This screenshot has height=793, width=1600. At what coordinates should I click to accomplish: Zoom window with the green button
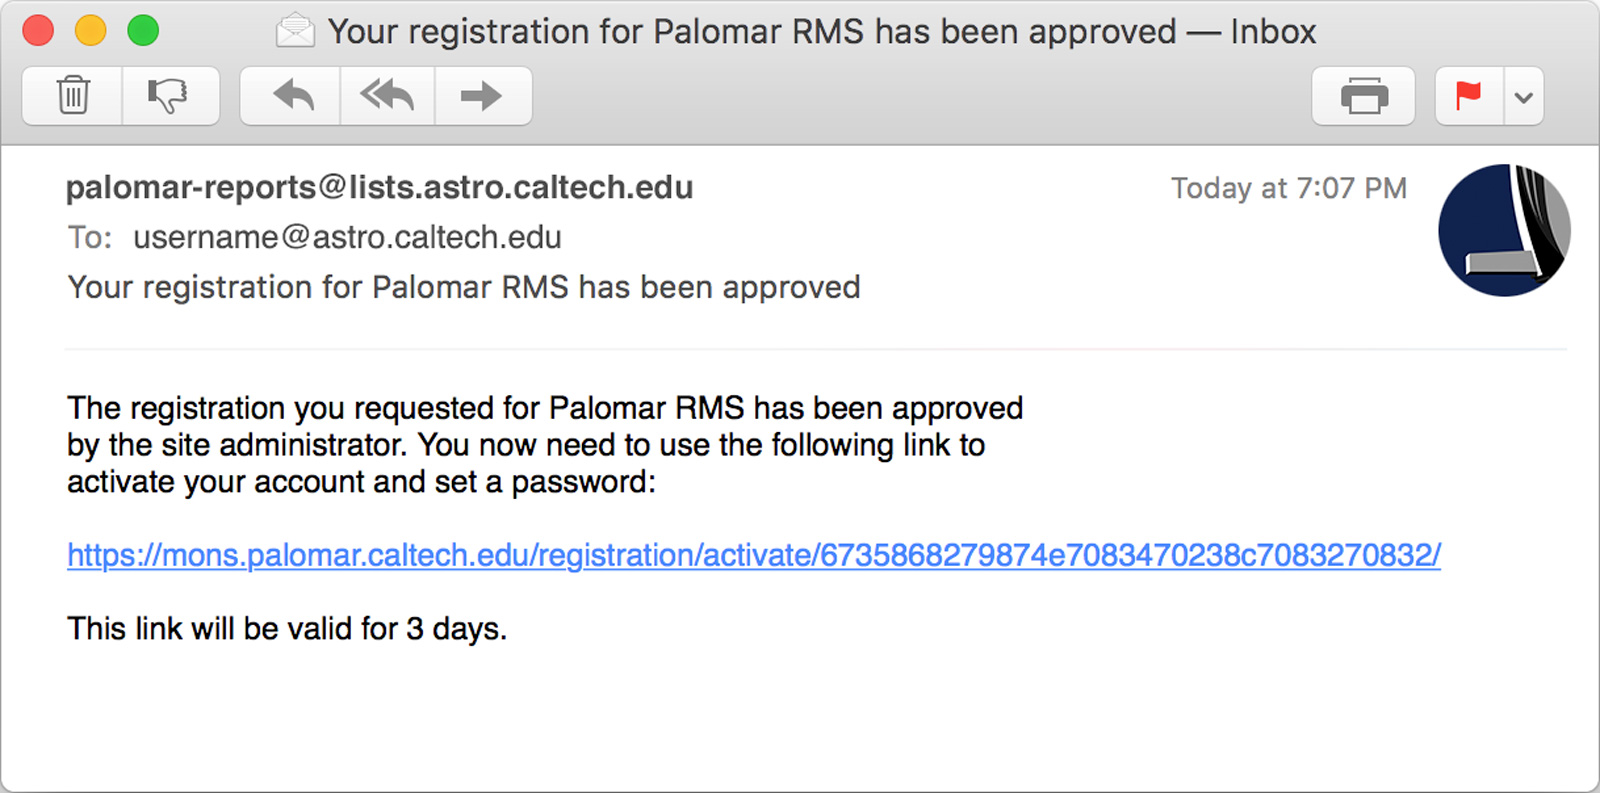coord(143,31)
